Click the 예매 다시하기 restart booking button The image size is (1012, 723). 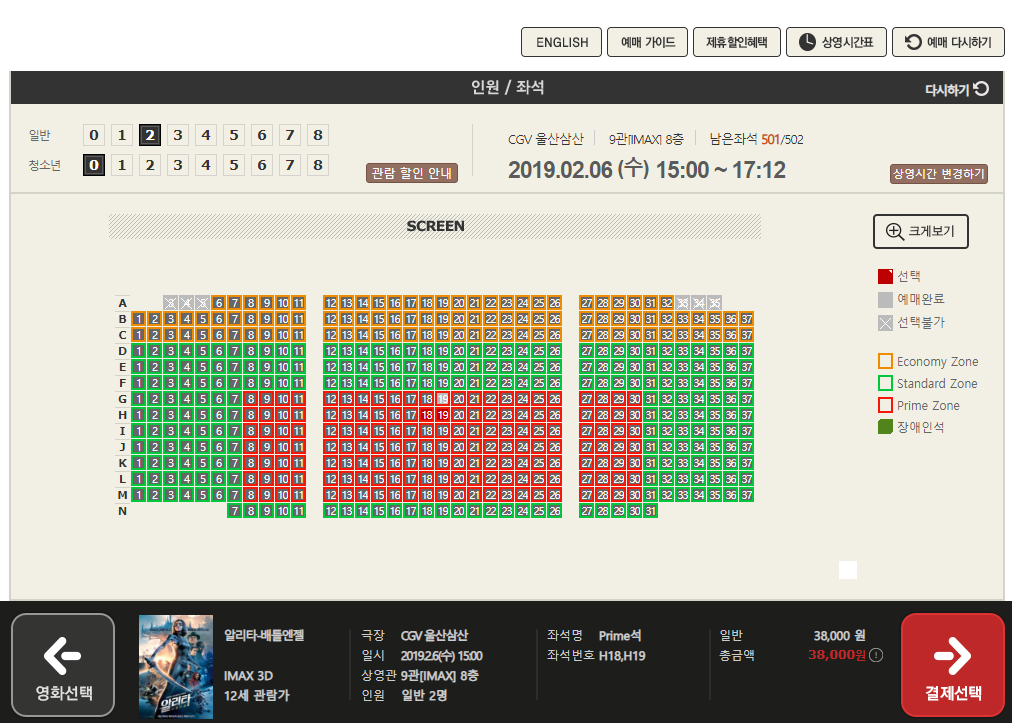click(948, 42)
